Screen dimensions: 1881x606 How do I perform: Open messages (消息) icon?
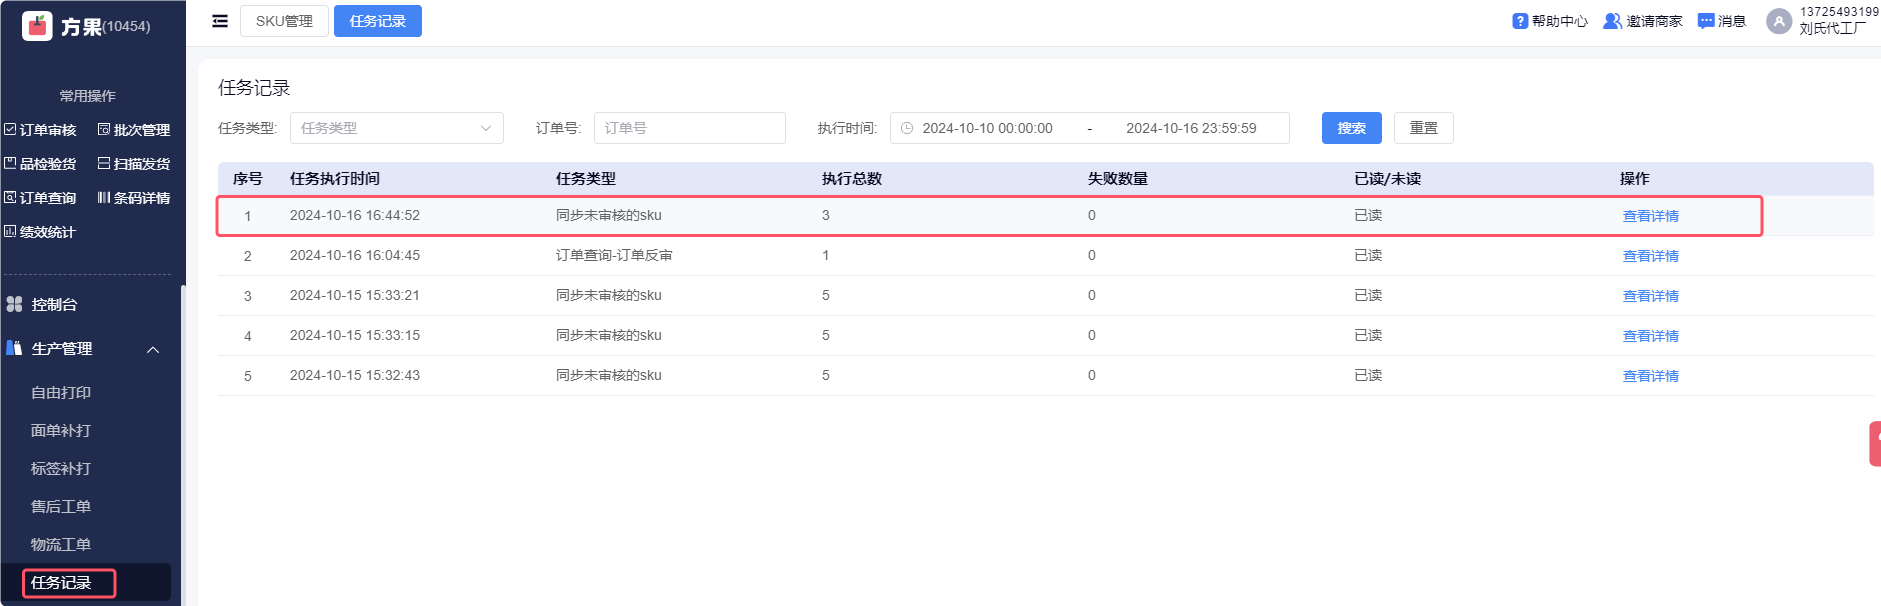click(1706, 21)
